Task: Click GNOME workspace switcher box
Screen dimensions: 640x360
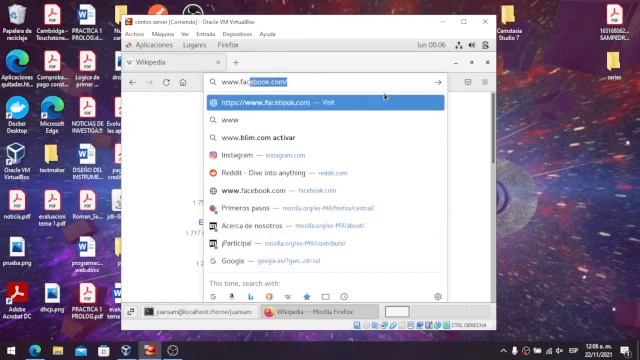Action: point(397,312)
